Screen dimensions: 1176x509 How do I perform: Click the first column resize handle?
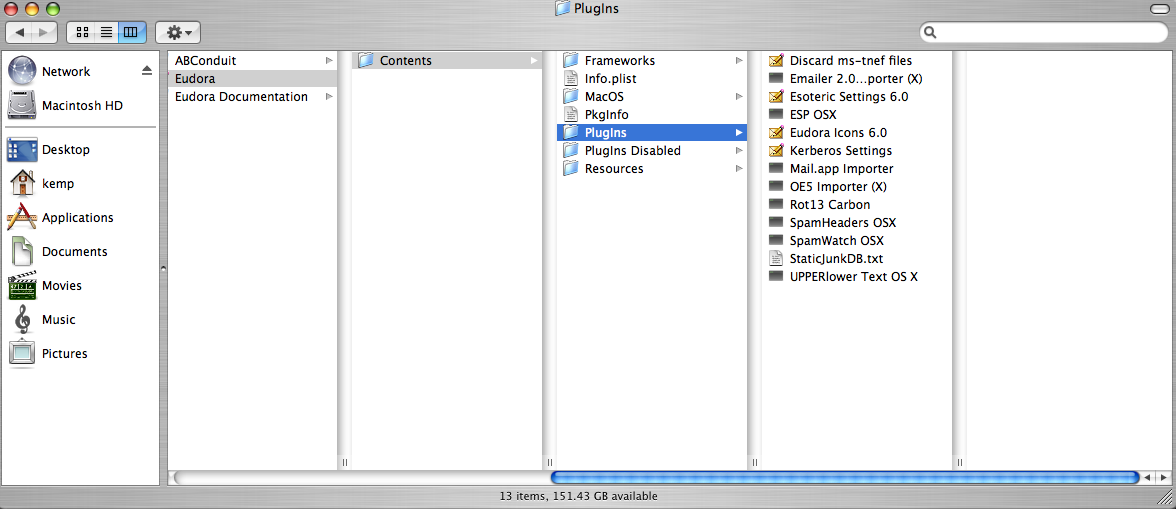click(345, 463)
